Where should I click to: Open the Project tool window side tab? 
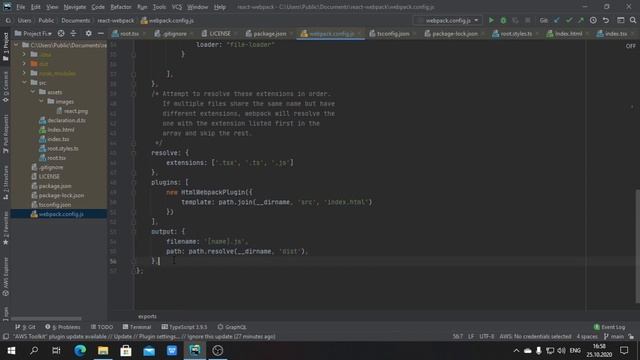6,47
